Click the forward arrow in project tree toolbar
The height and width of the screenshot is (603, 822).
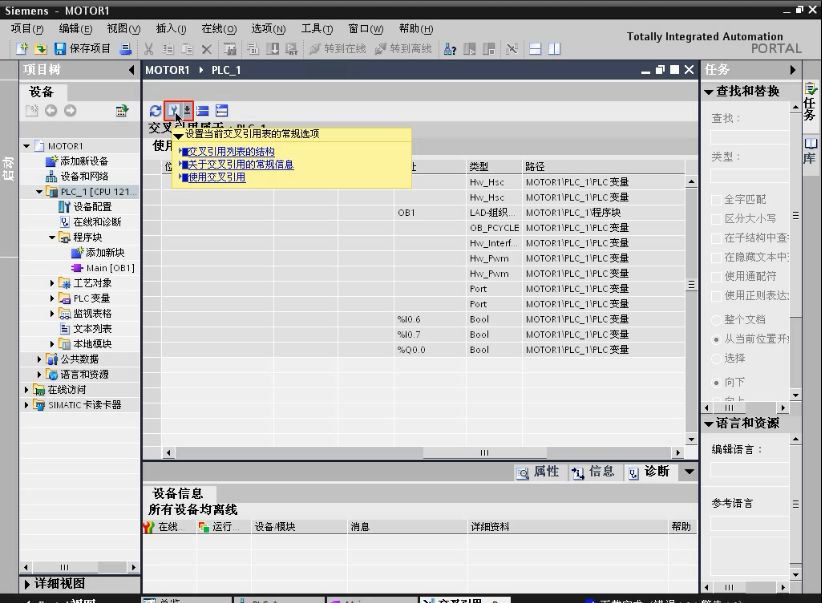pyautogui.click(x=70, y=111)
